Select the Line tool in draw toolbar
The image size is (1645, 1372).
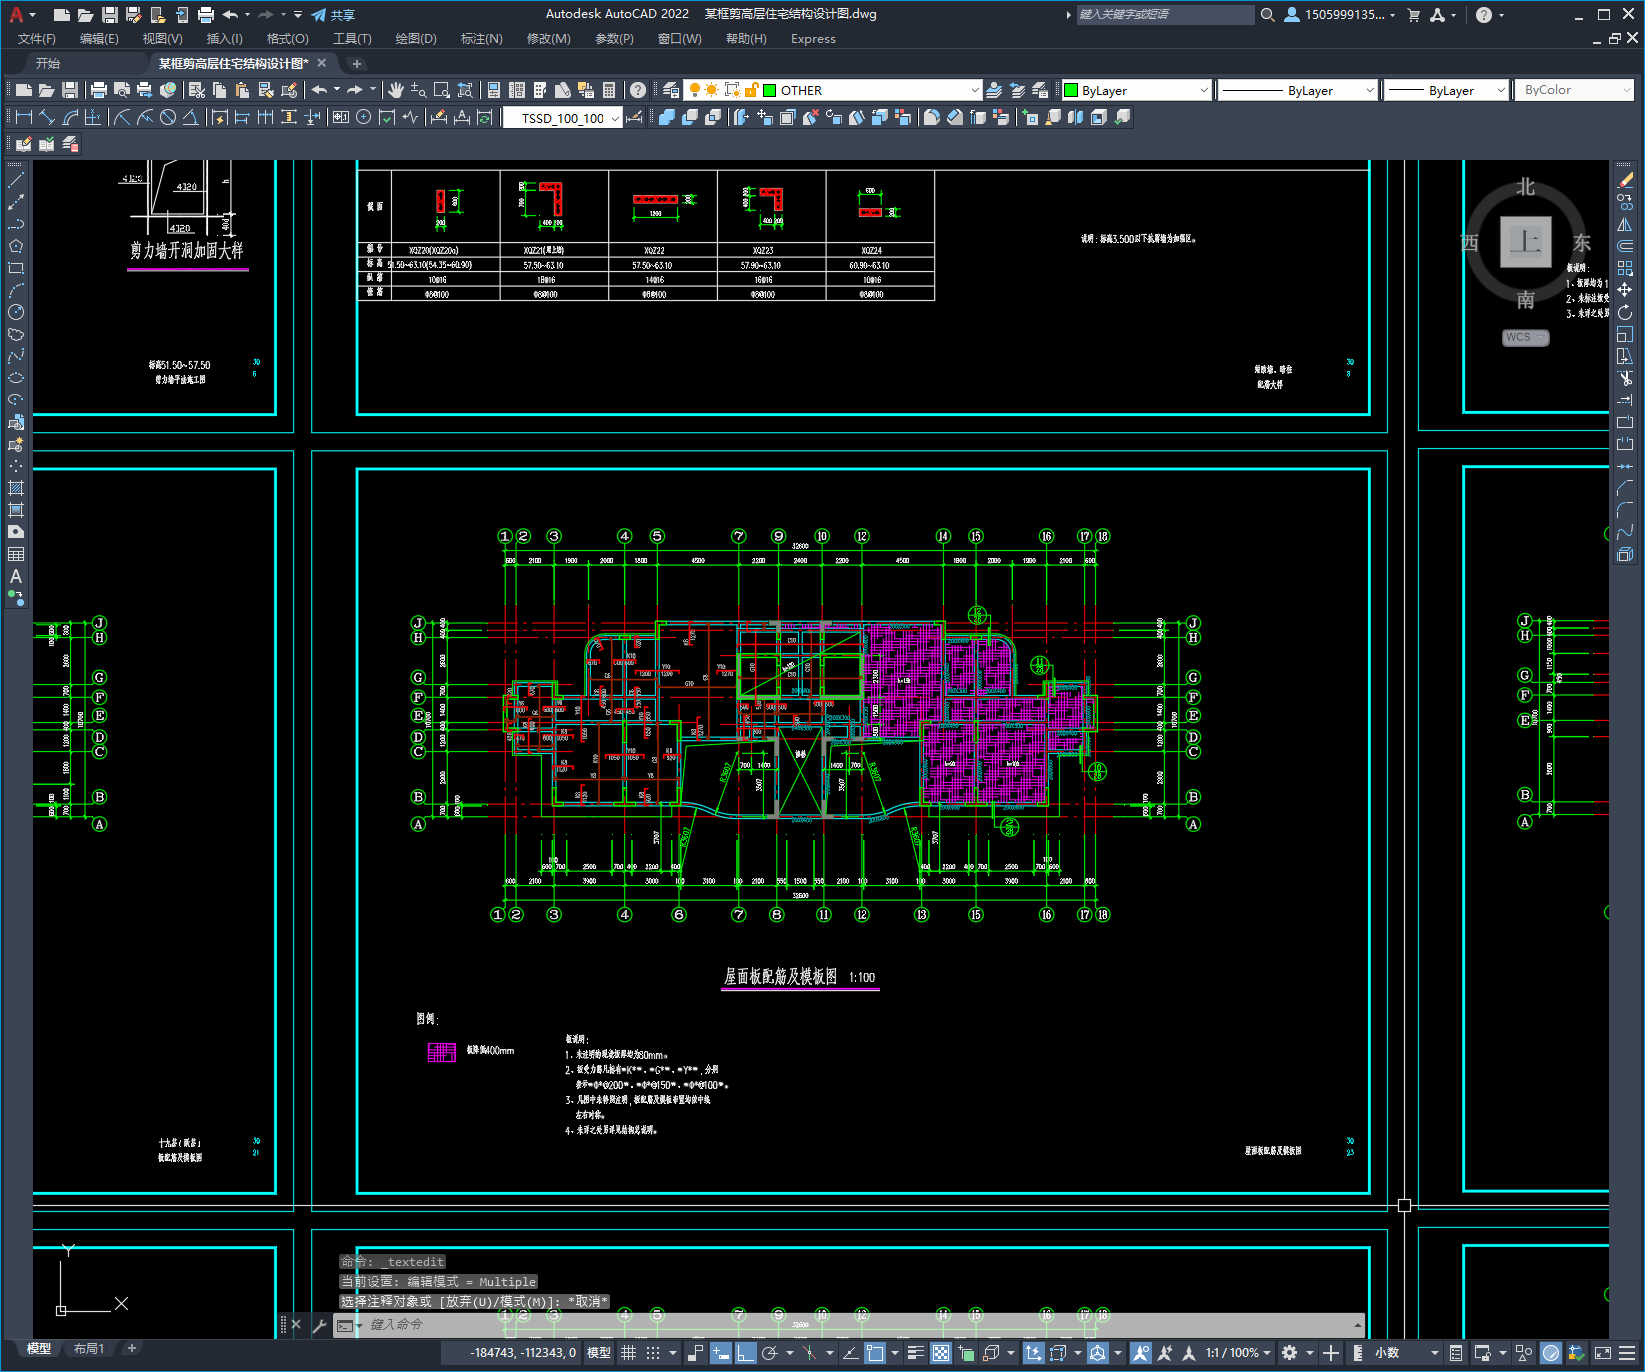(x=16, y=181)
